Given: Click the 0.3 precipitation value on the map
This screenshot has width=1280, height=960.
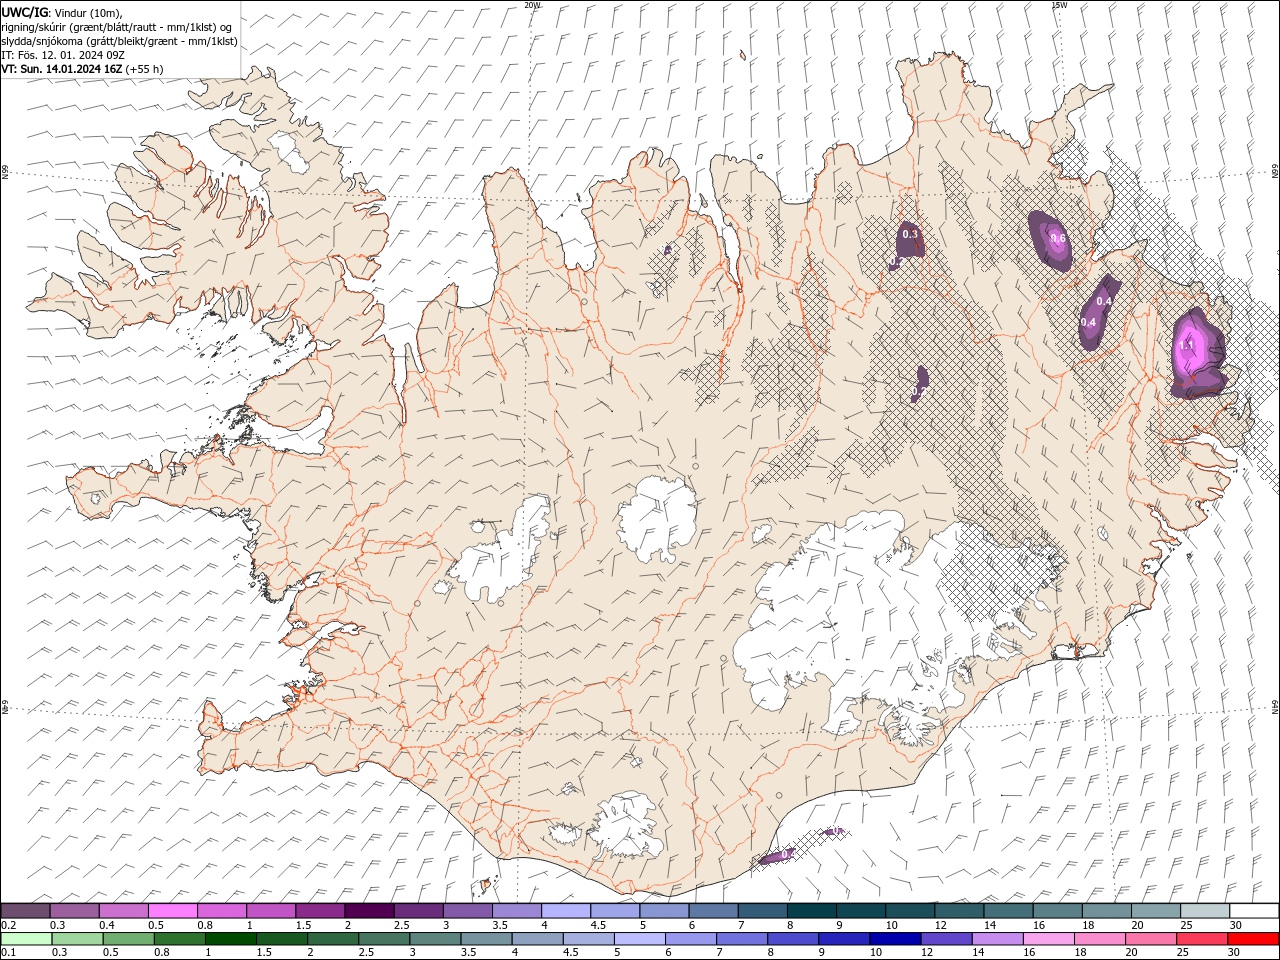Looking at the screenshot, I should [x=910, y=234].
